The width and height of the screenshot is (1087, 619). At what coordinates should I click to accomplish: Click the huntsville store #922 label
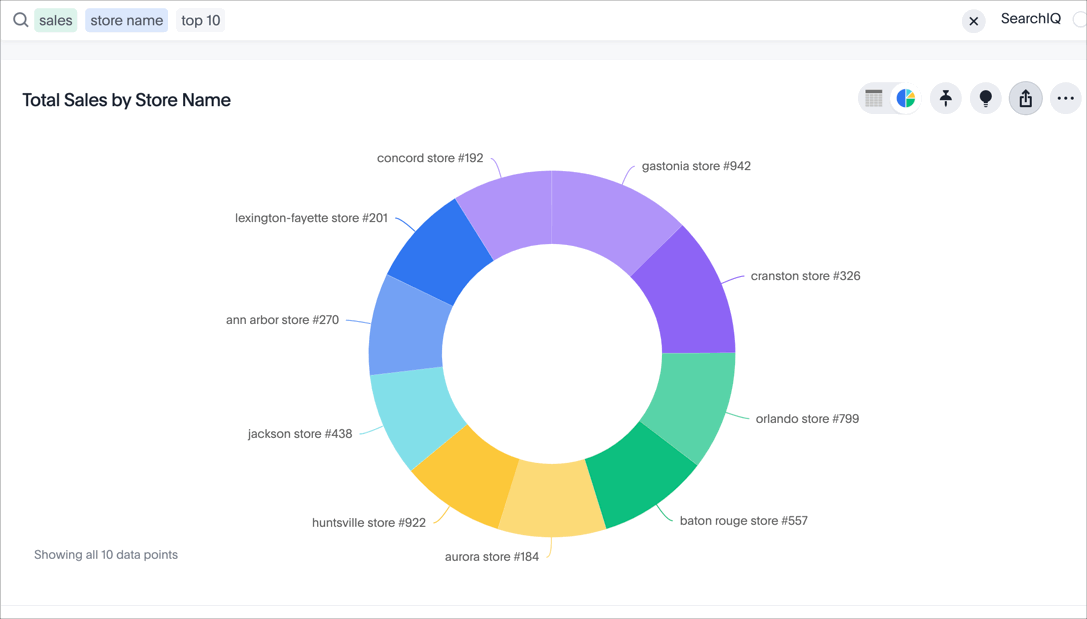368,523
